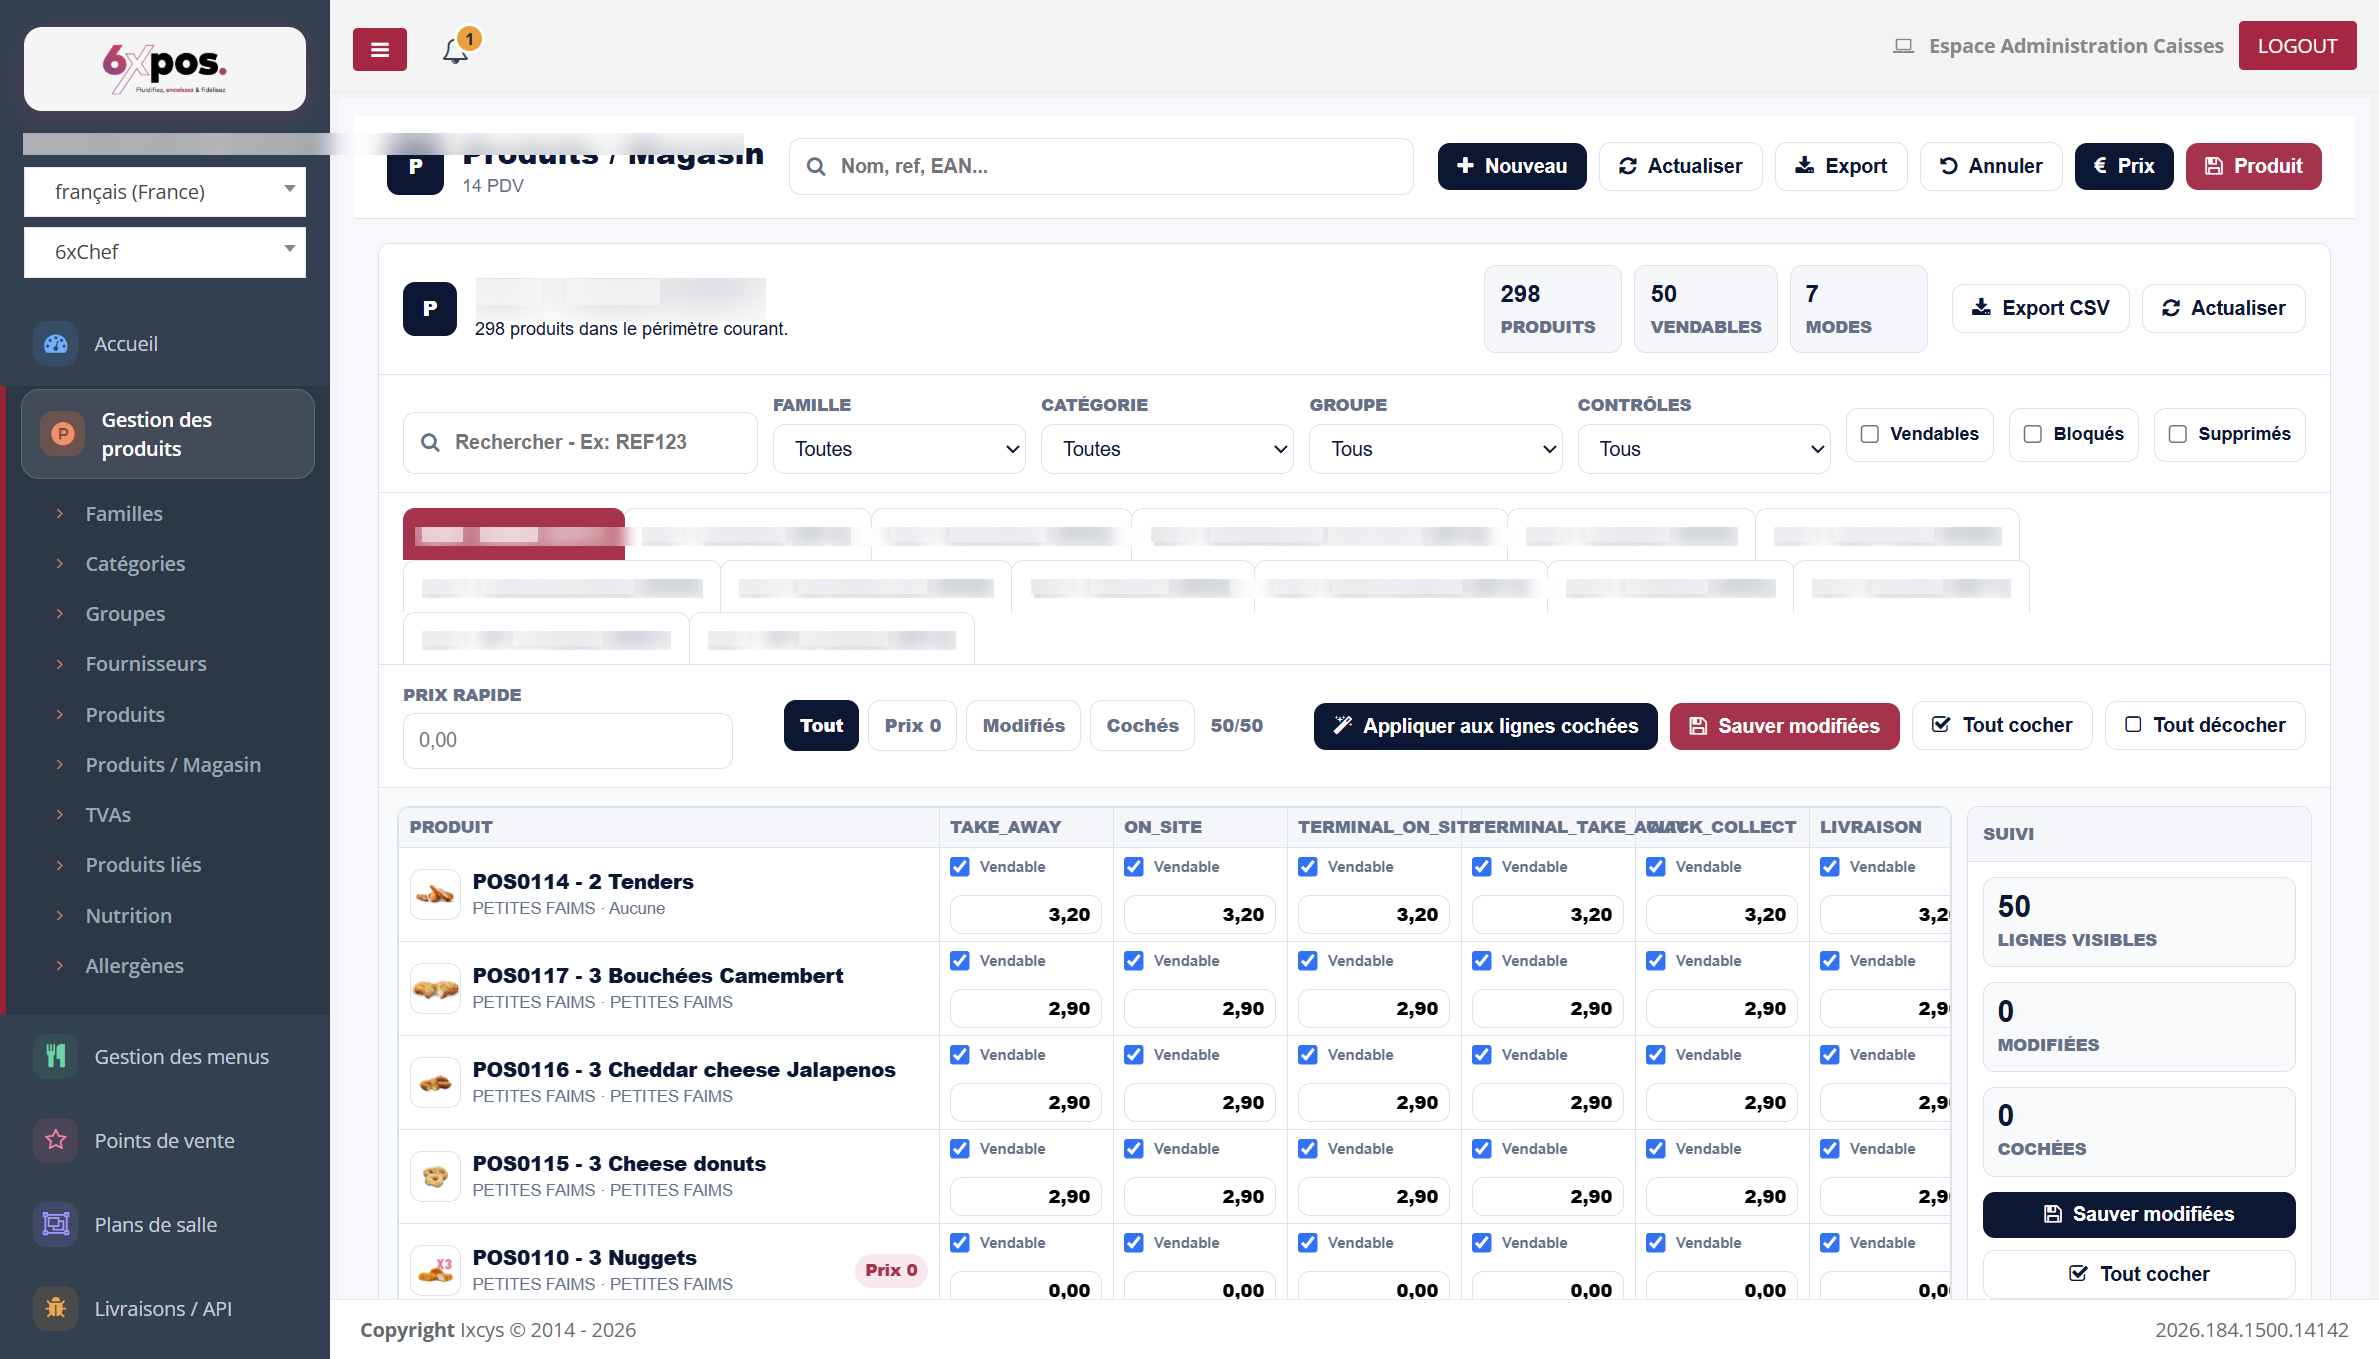The image size is (2379, 1359).
Task: Click the Export CSV button
Action: click(2041, 308)
